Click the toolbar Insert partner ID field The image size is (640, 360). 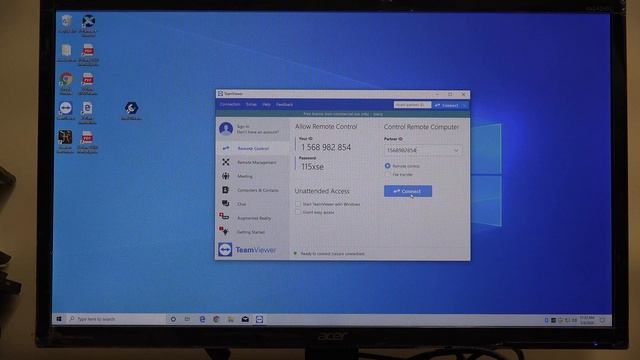(x=412, y=105)
